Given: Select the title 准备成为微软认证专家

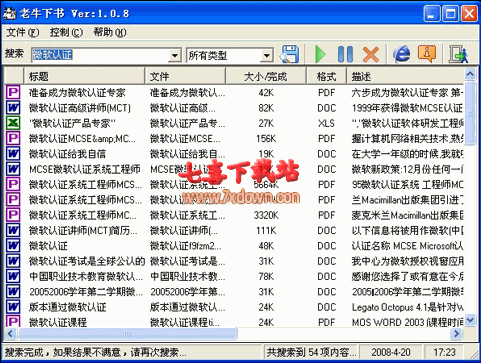Looking at the screenshot, I should pyautogui.click(x=77, y=93).
